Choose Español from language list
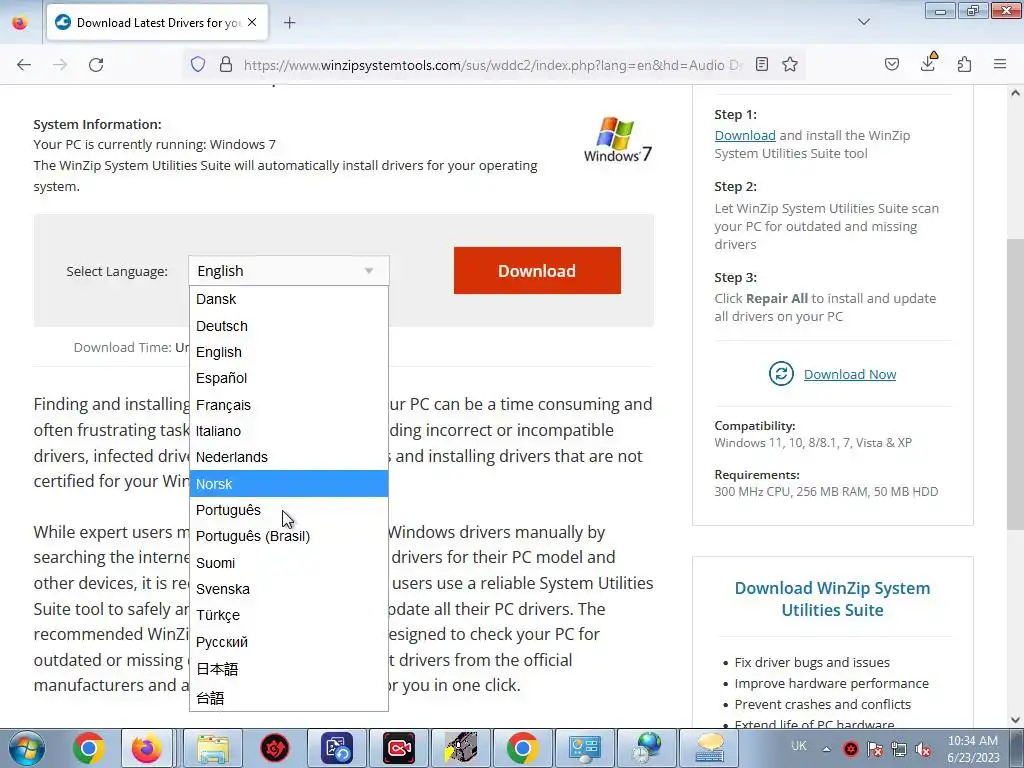 pyautogui.click(x=289, y=378)
